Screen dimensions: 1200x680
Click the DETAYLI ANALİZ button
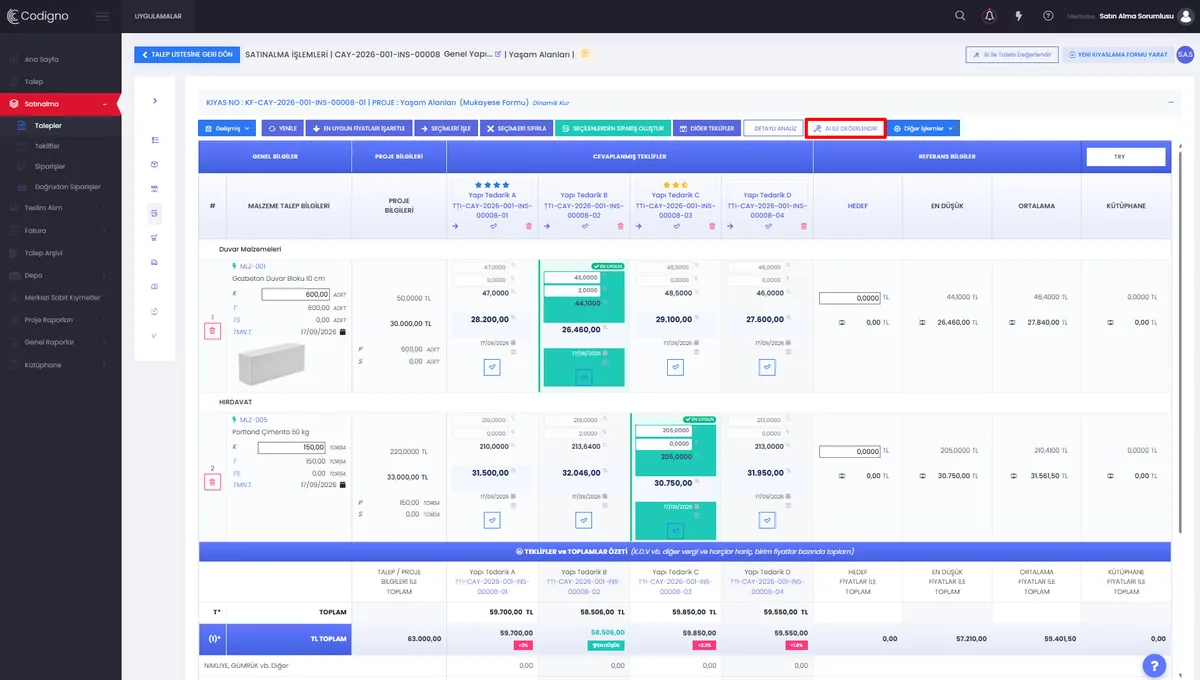pyautogui.click(x=774, y=128)
